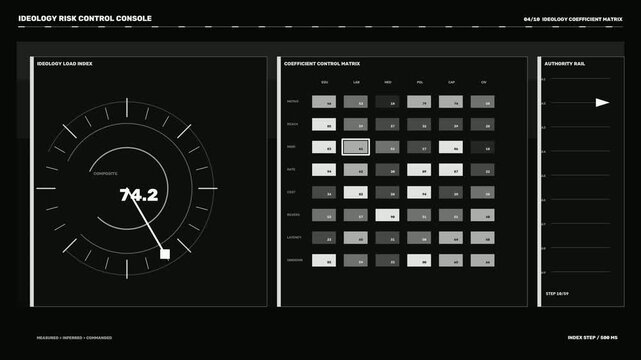641x360 pixels.
Task: Click the MOTIVE row label
Action: click(x=293, y=101)
